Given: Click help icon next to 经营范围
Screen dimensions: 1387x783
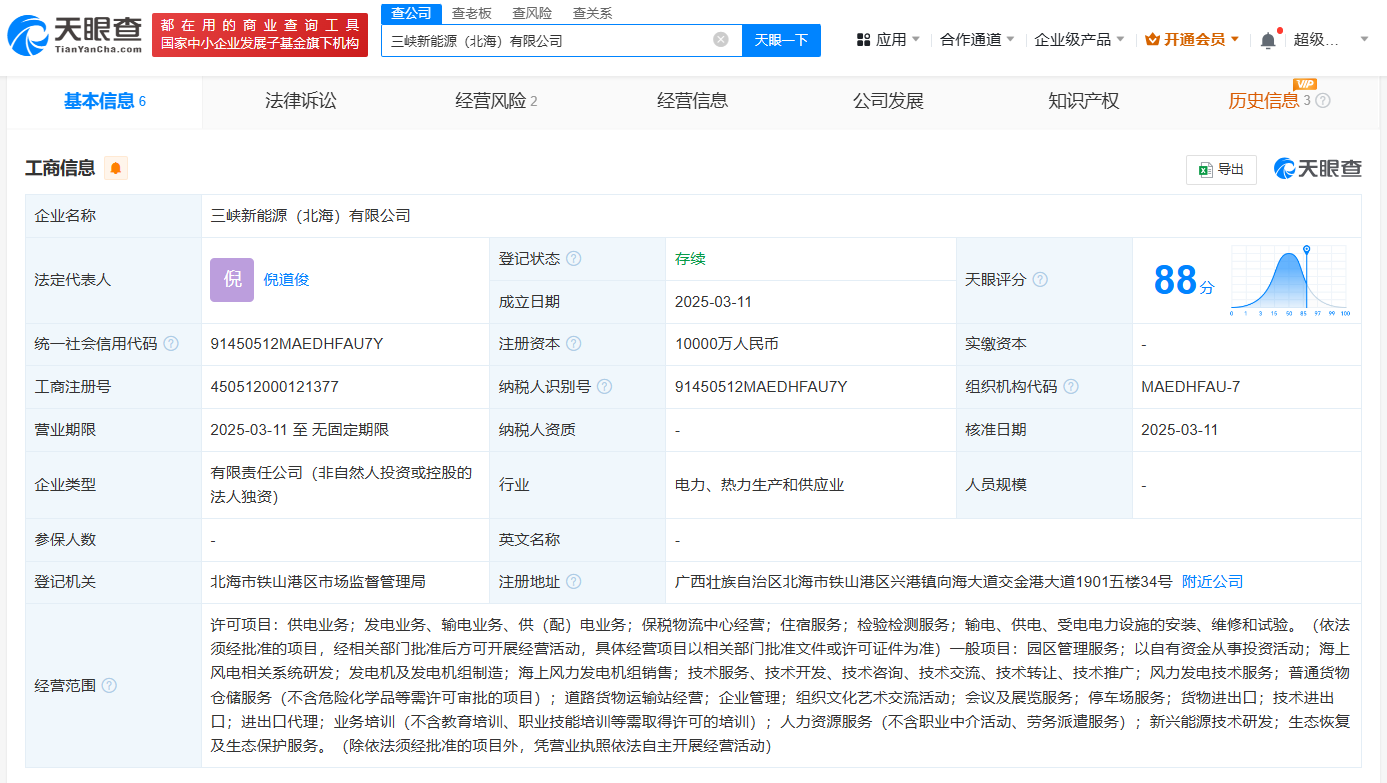Looking at the screenshot, I should pos(109,686).
